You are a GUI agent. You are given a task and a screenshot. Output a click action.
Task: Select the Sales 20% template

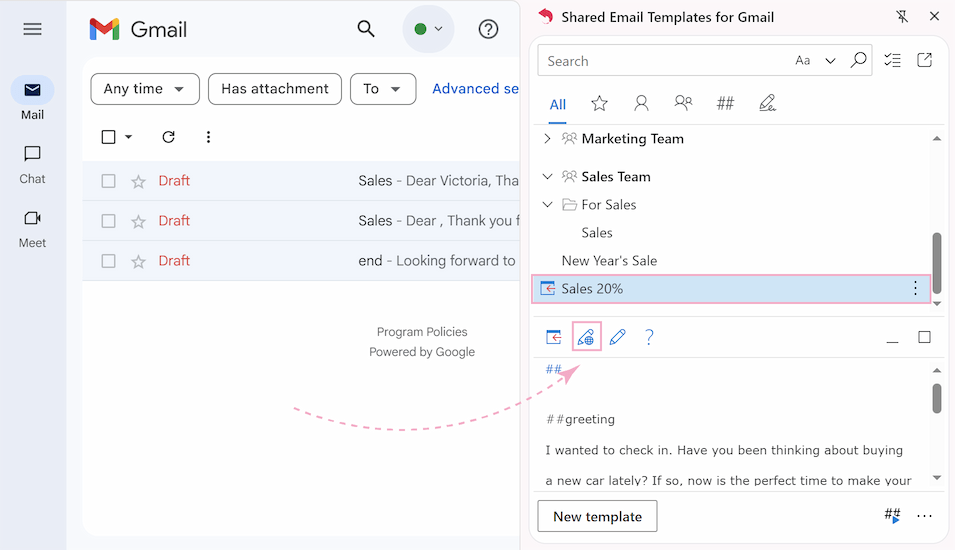(731, 289)
